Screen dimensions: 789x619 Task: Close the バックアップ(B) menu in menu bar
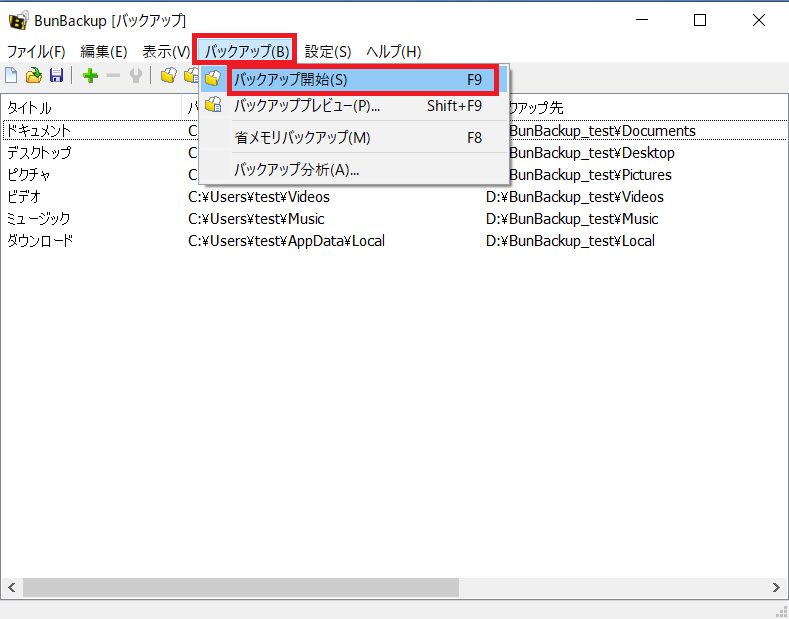tap(247, 51)
